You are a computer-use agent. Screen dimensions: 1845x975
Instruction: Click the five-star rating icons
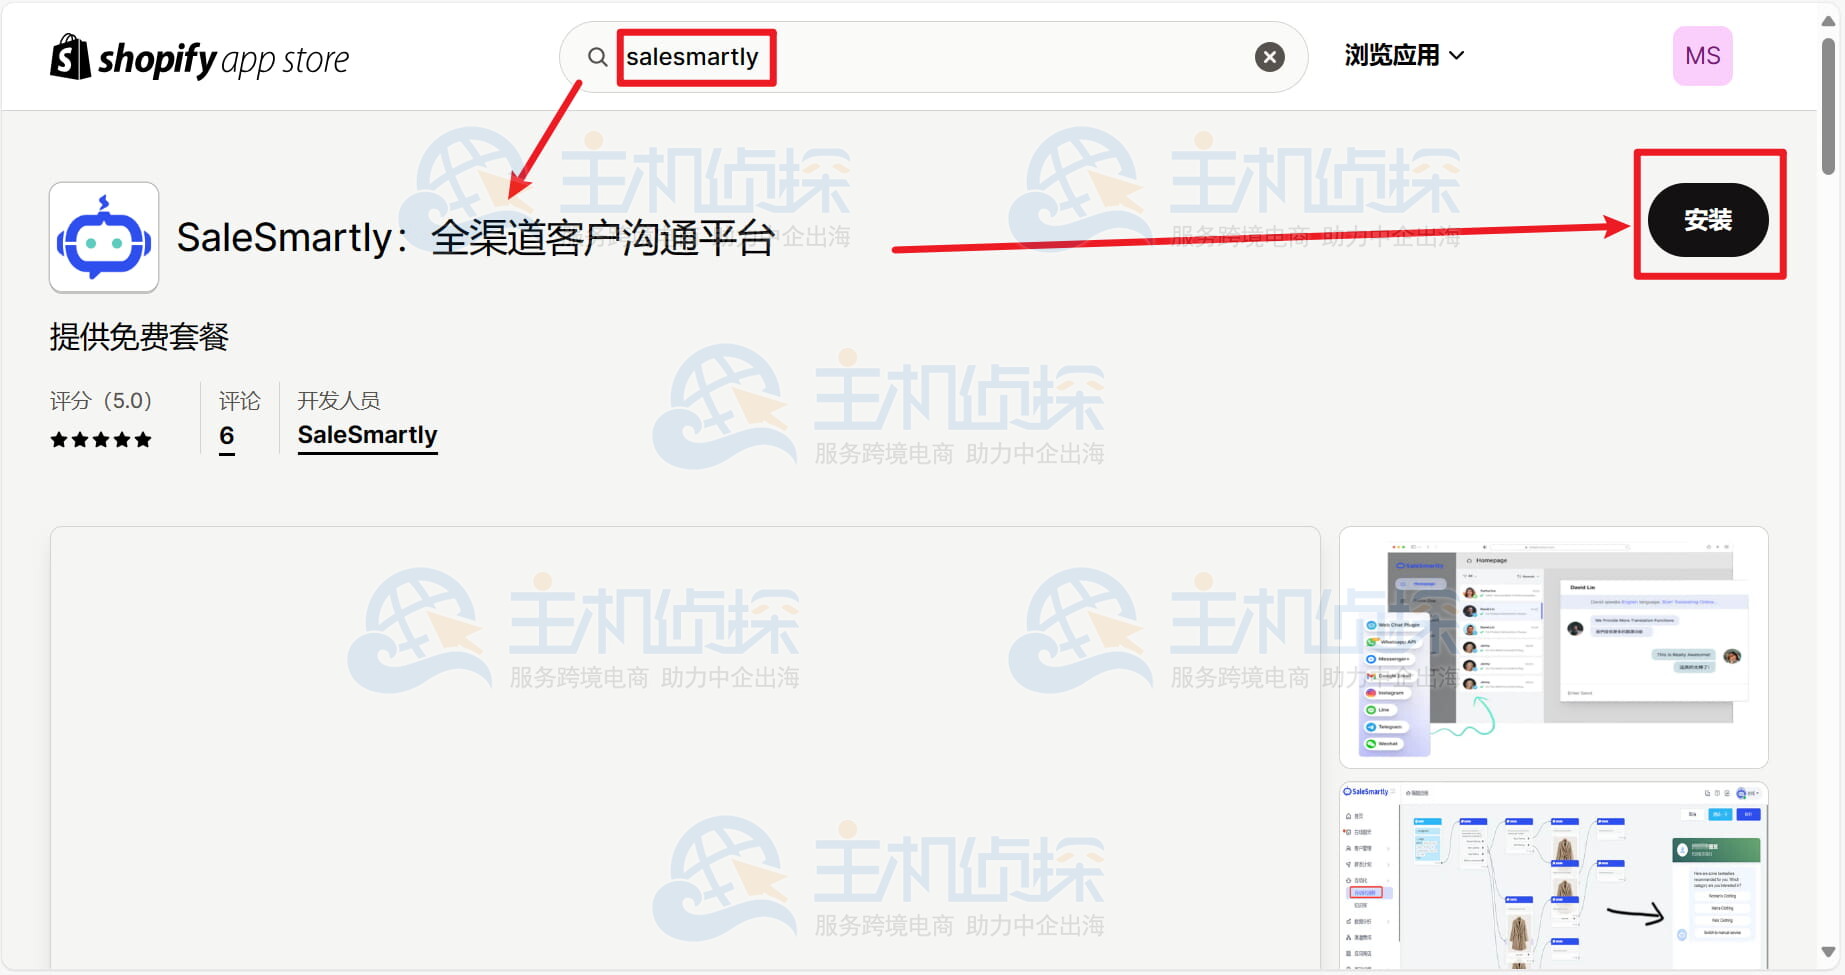coord(101,440)
